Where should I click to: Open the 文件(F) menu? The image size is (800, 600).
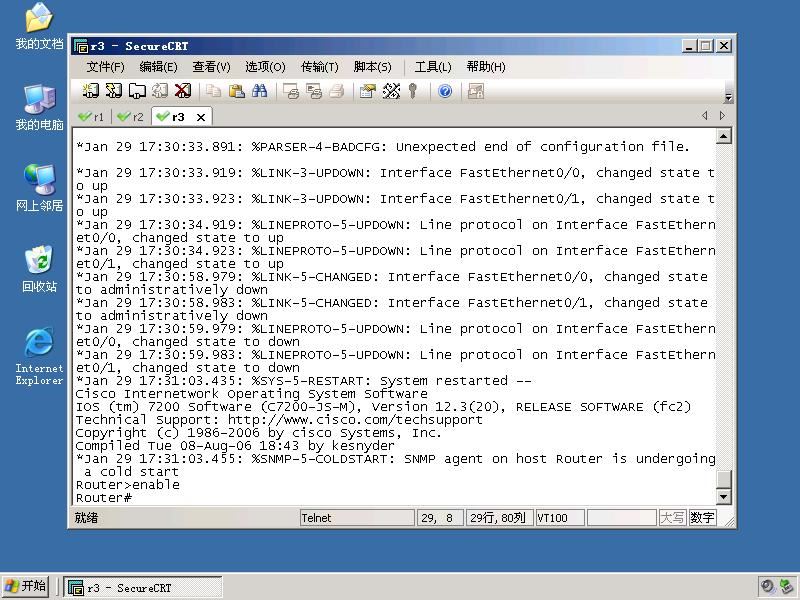point(105,67)
